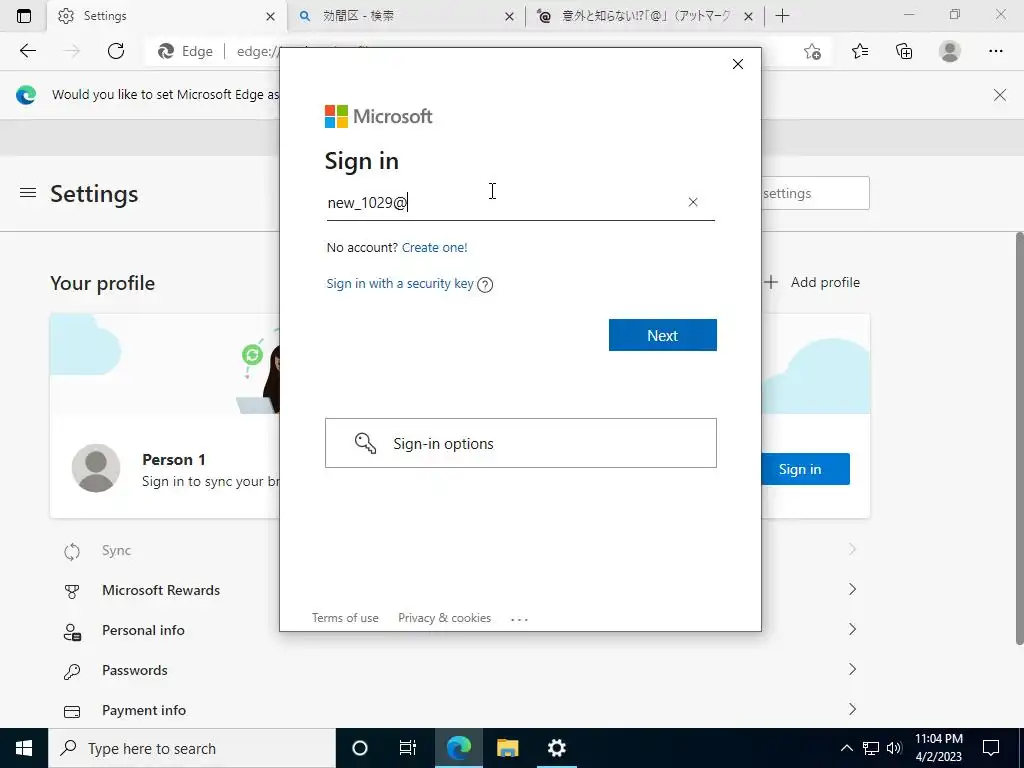Open Personal info settings
The height and width of the screenshot is (768, 1024).
460,630
